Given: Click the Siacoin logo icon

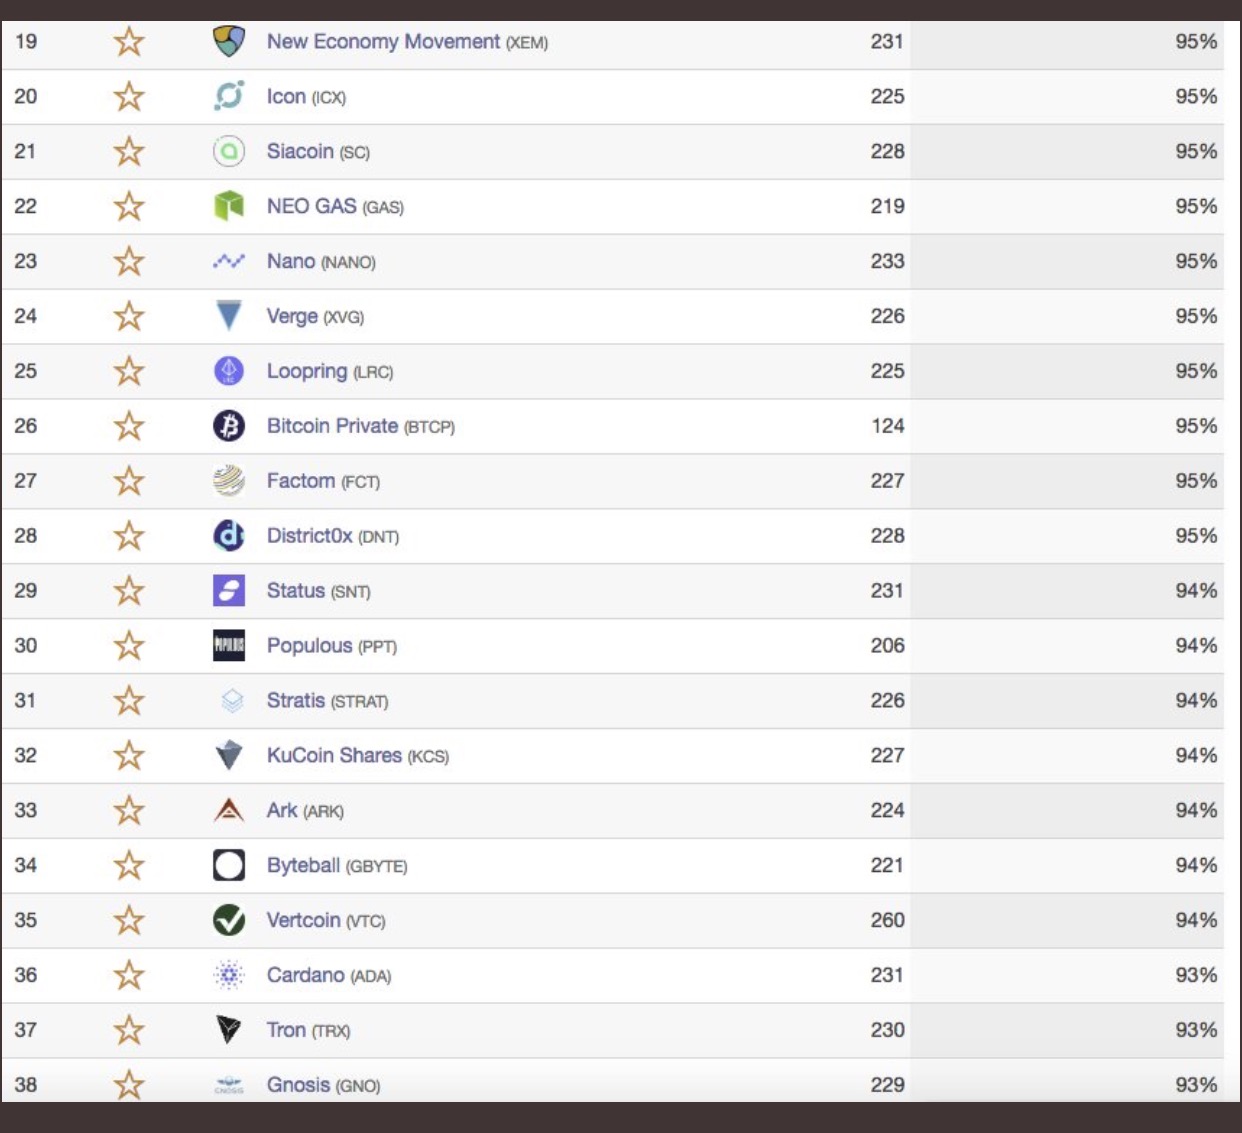Looking at the screenshot, I should click(x=229, y=152).
